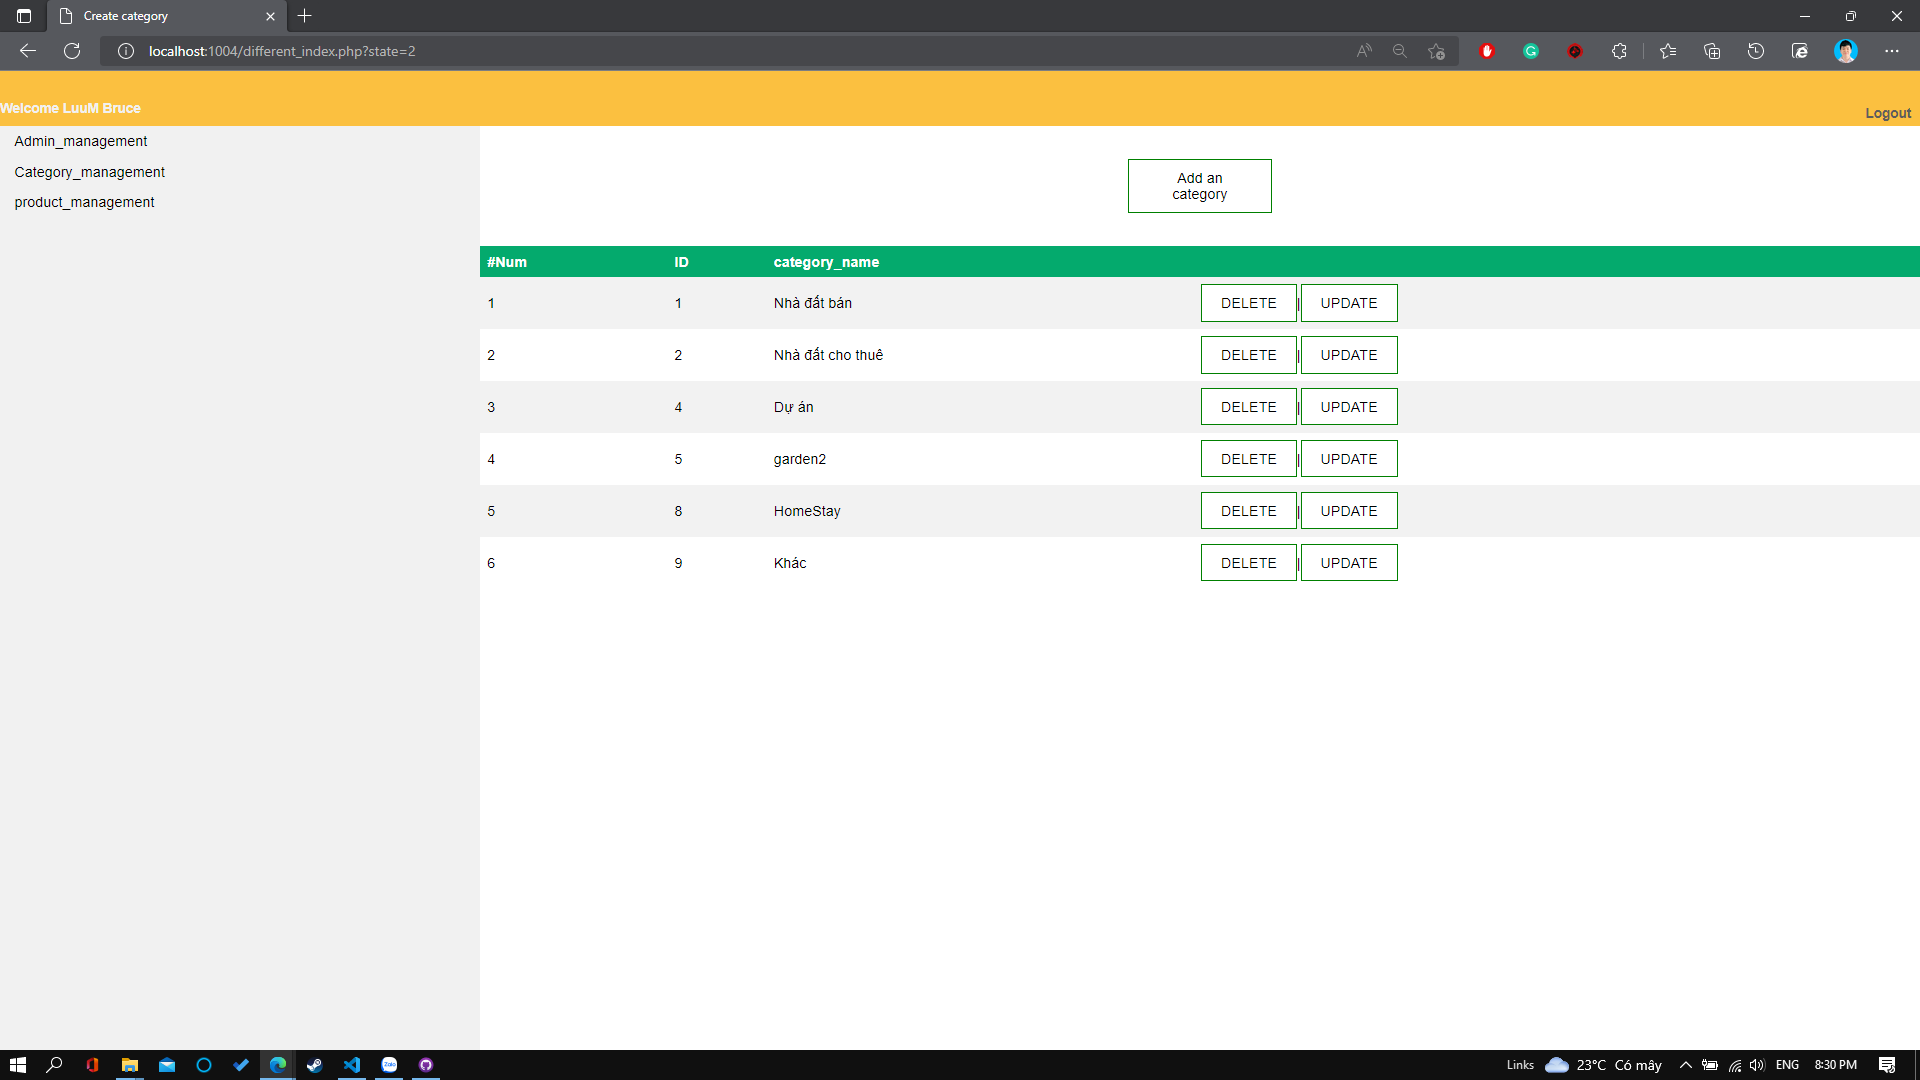Launch Visual Studio Code from the taskbar
1920x1080 pixels.
pyautogui.click(x=352, y=1064)
